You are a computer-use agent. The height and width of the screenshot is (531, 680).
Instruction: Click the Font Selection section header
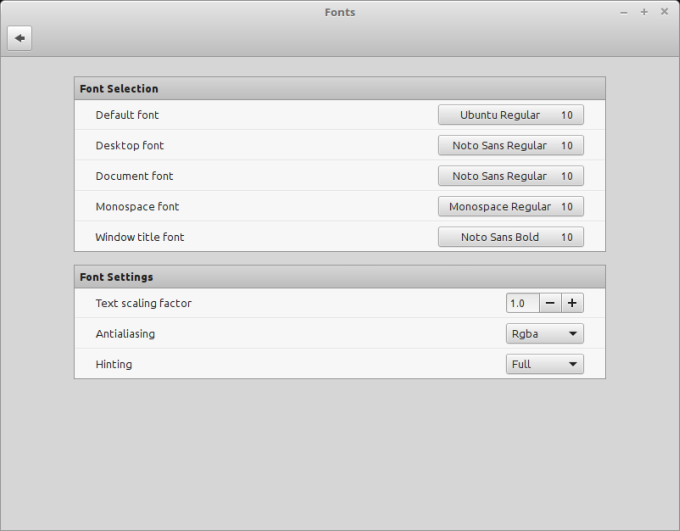click(x=339, y=89)
